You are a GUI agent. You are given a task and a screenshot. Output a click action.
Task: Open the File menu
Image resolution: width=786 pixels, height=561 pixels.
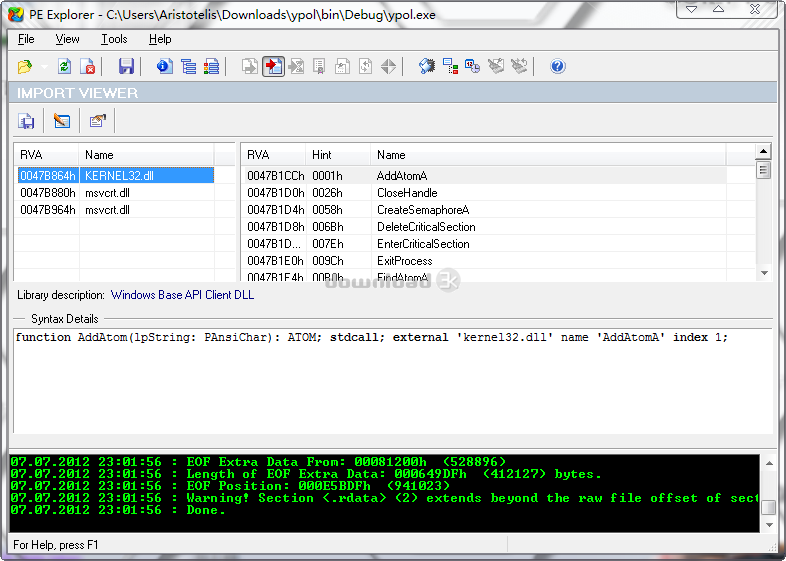(x=26, y=39)
